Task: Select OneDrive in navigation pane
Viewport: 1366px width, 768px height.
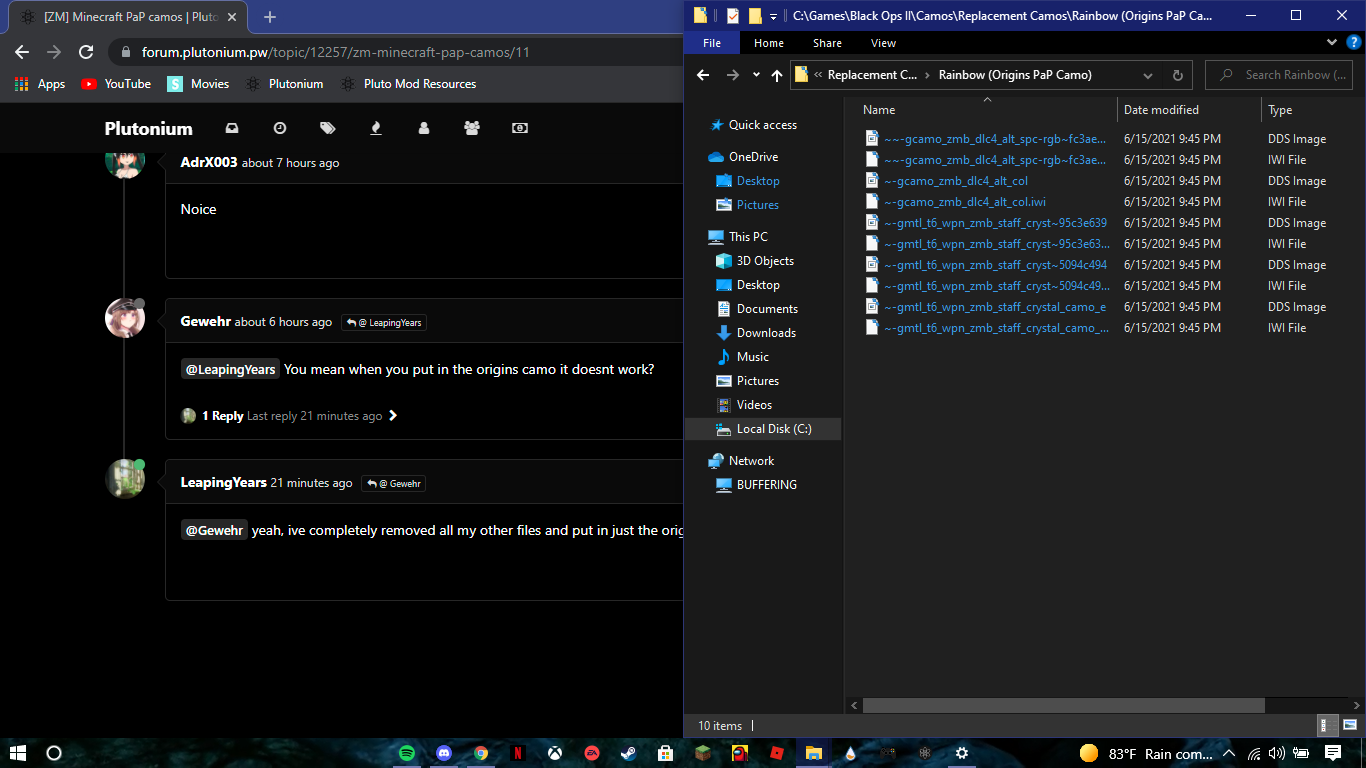Action: point(752,157)
